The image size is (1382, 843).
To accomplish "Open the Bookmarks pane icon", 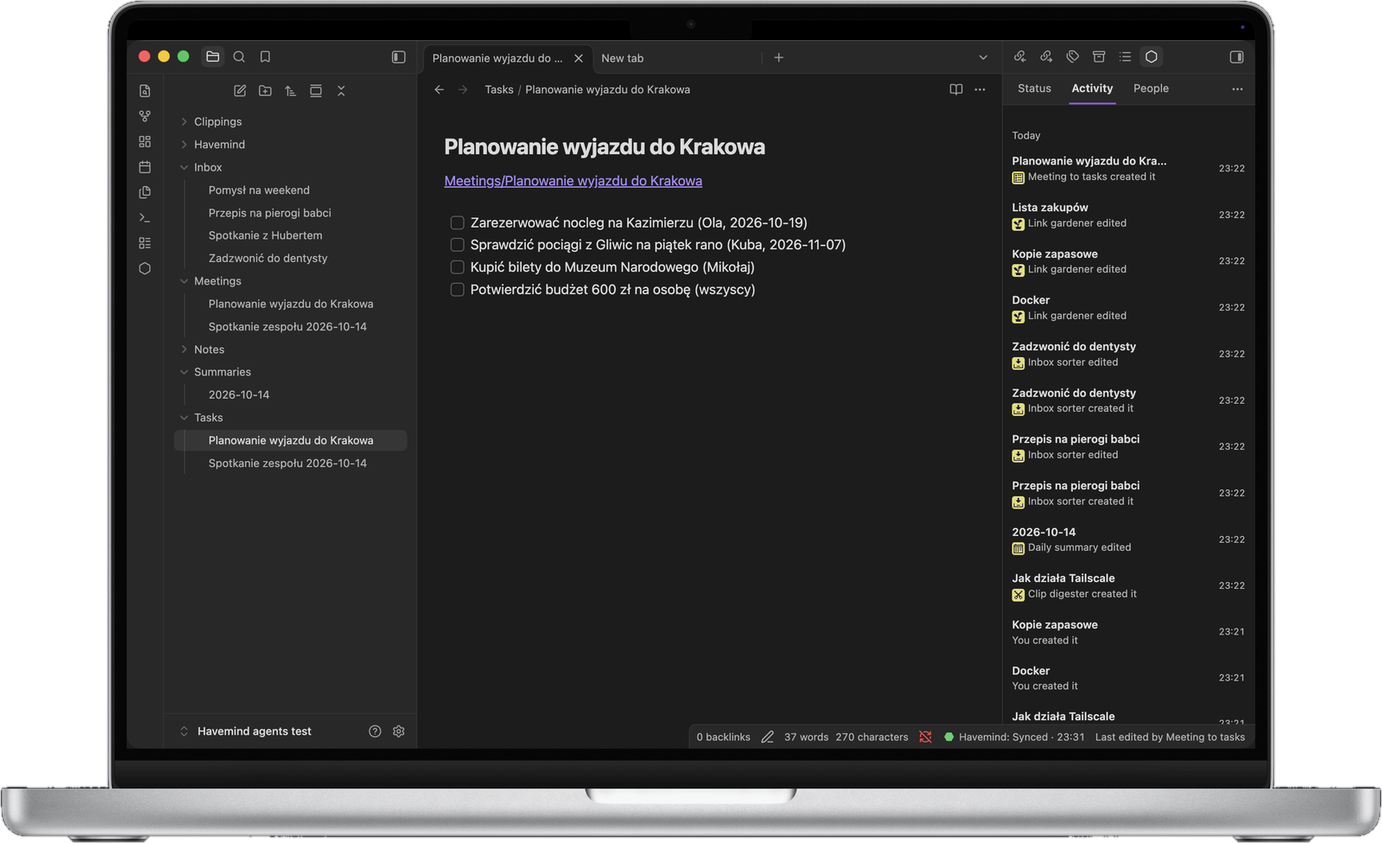I will 265,57.
